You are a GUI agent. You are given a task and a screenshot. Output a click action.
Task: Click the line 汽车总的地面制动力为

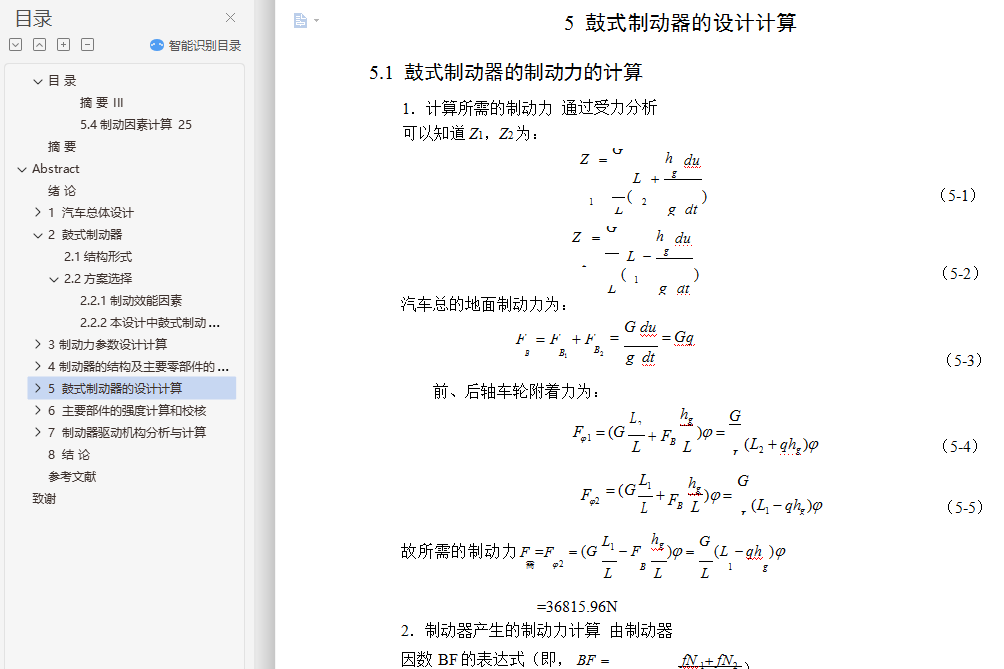[x=485, y=304]
